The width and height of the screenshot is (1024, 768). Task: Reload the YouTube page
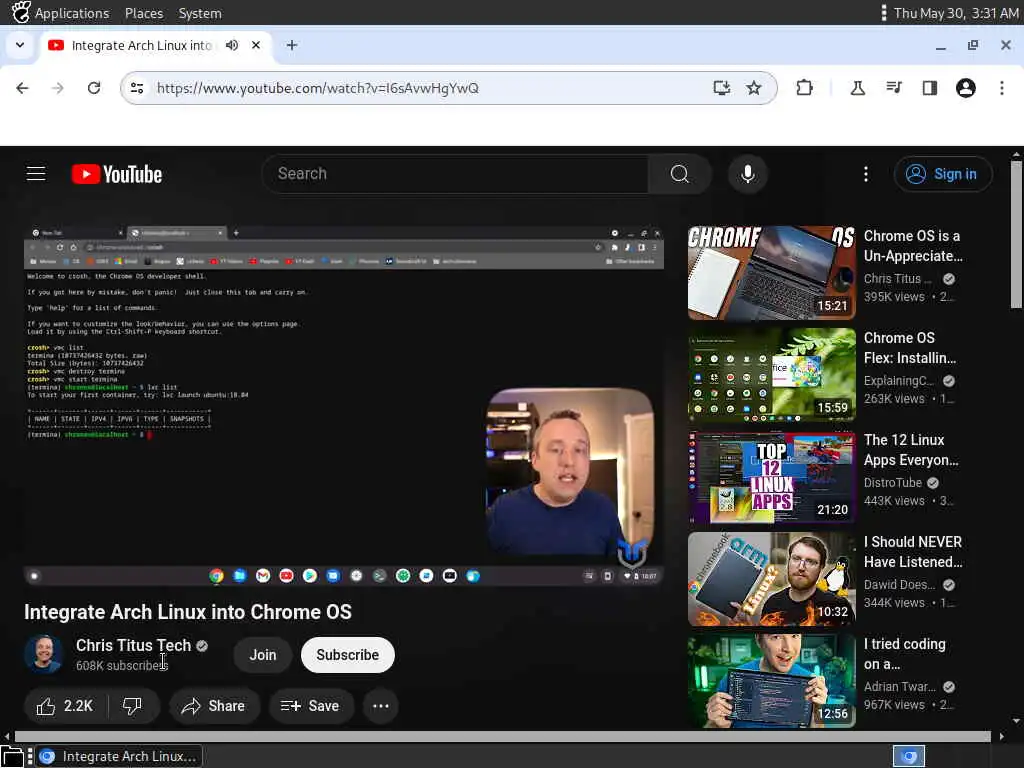pyautogui.click(x=94, y=88)
